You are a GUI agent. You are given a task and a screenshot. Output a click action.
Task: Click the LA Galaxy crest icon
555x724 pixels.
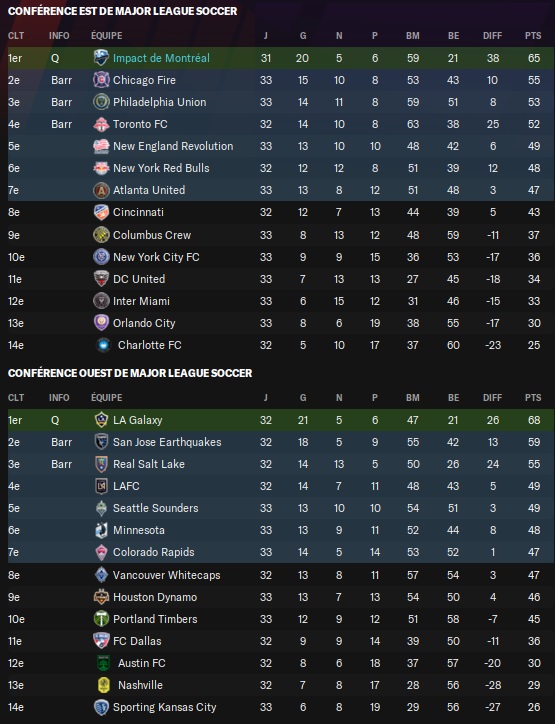[101, 420]
